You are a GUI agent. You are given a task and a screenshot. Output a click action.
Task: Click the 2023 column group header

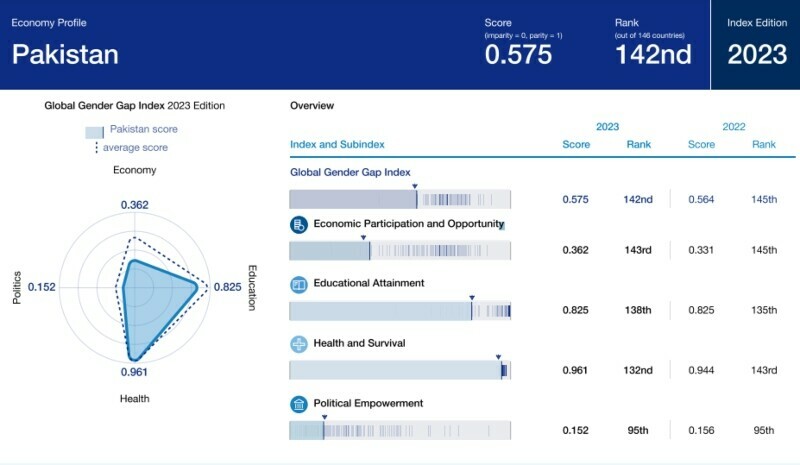coord(607,127)
